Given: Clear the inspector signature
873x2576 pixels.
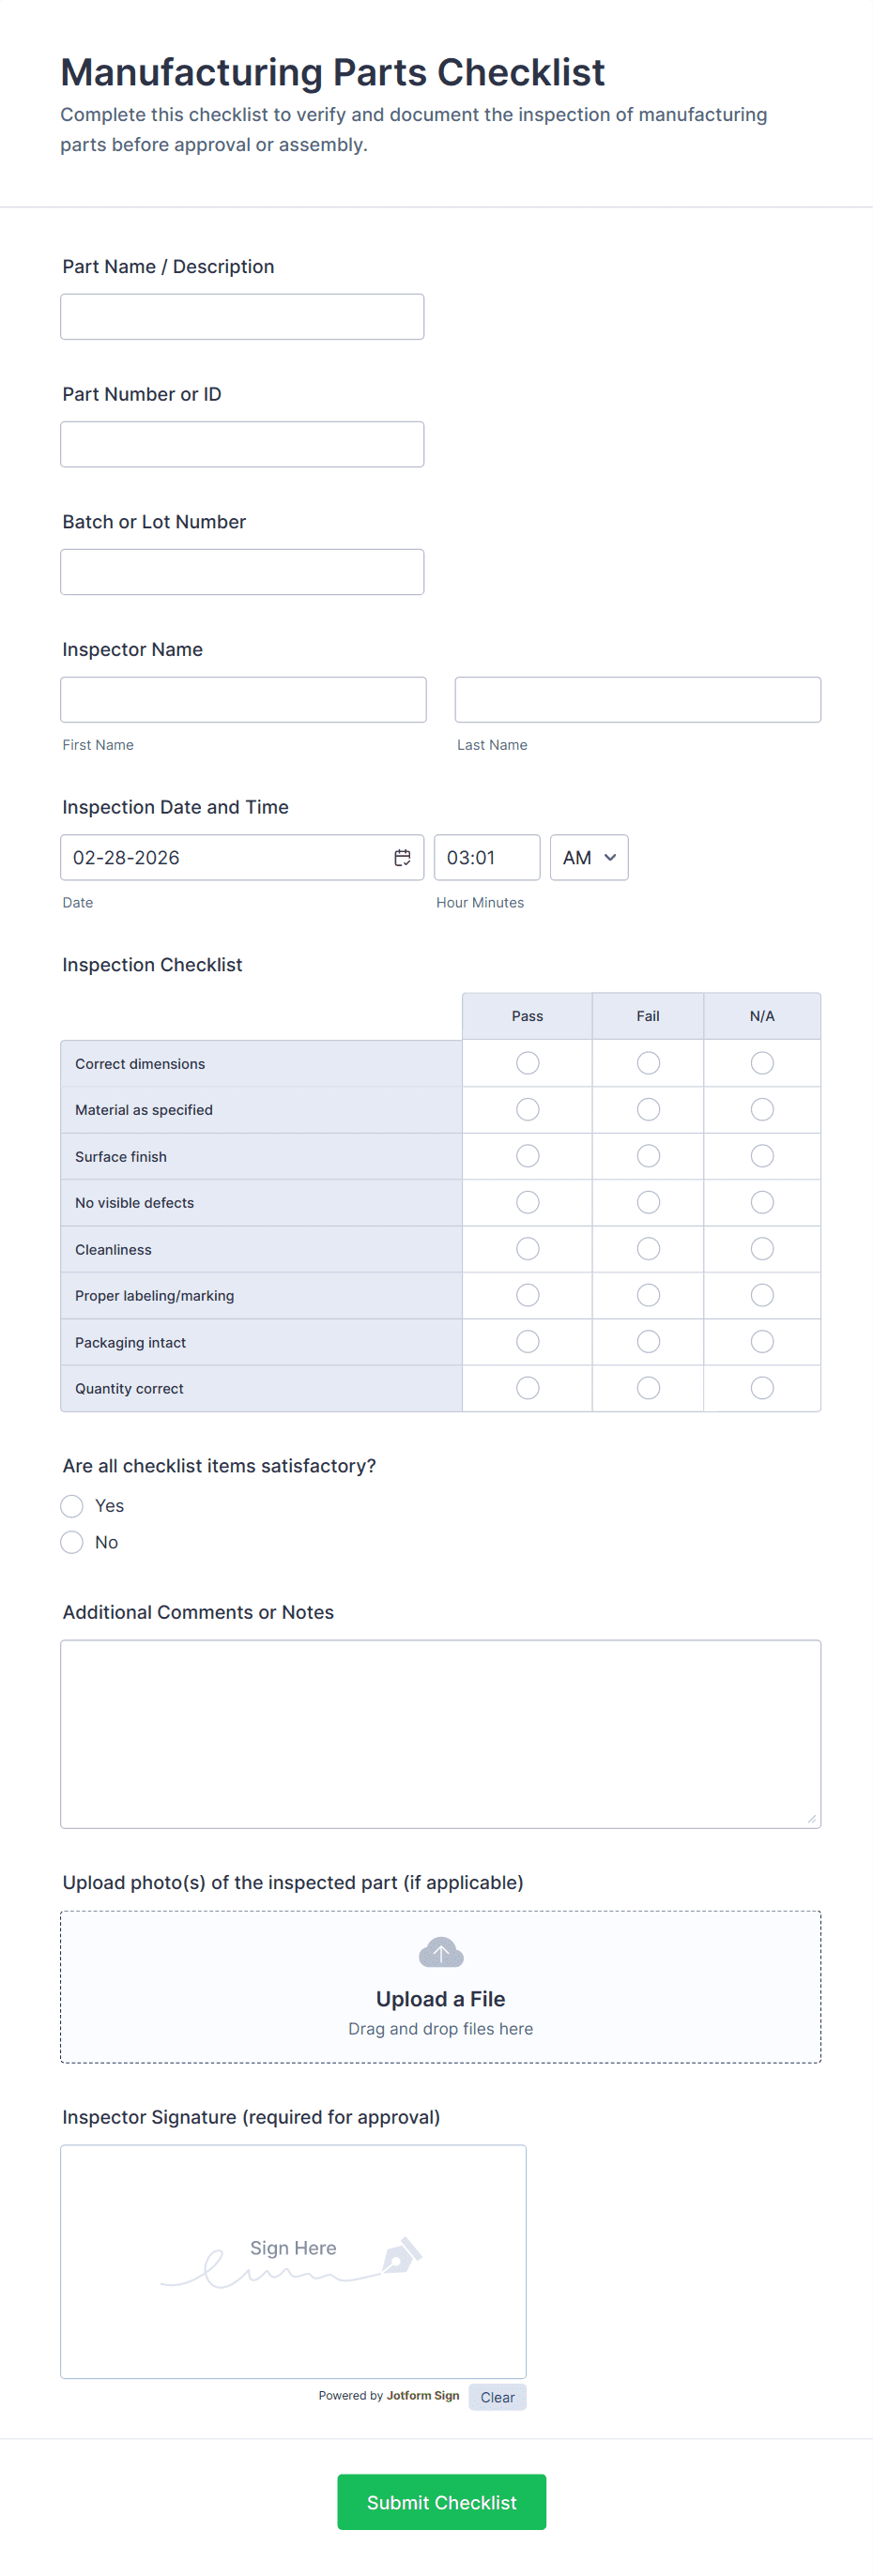Looking at the screenshot, I should point(497,2397).
